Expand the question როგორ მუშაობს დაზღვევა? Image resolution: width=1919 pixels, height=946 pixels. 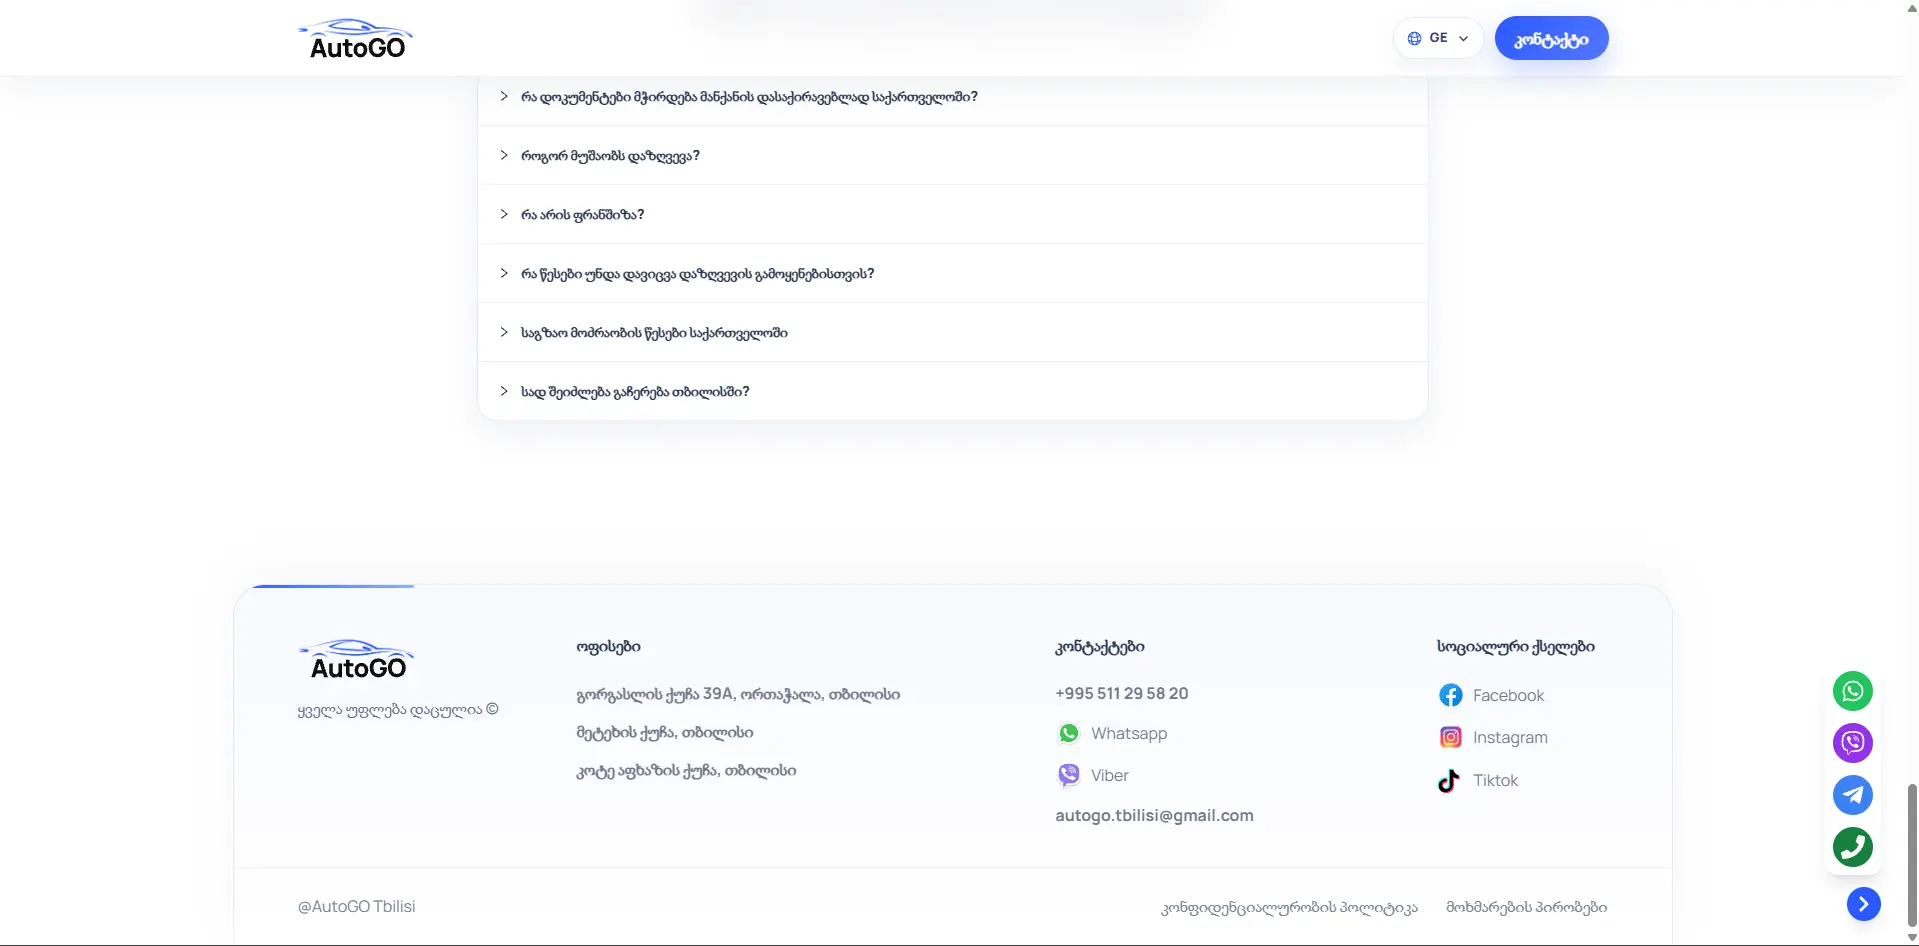(x=952, y=155)
